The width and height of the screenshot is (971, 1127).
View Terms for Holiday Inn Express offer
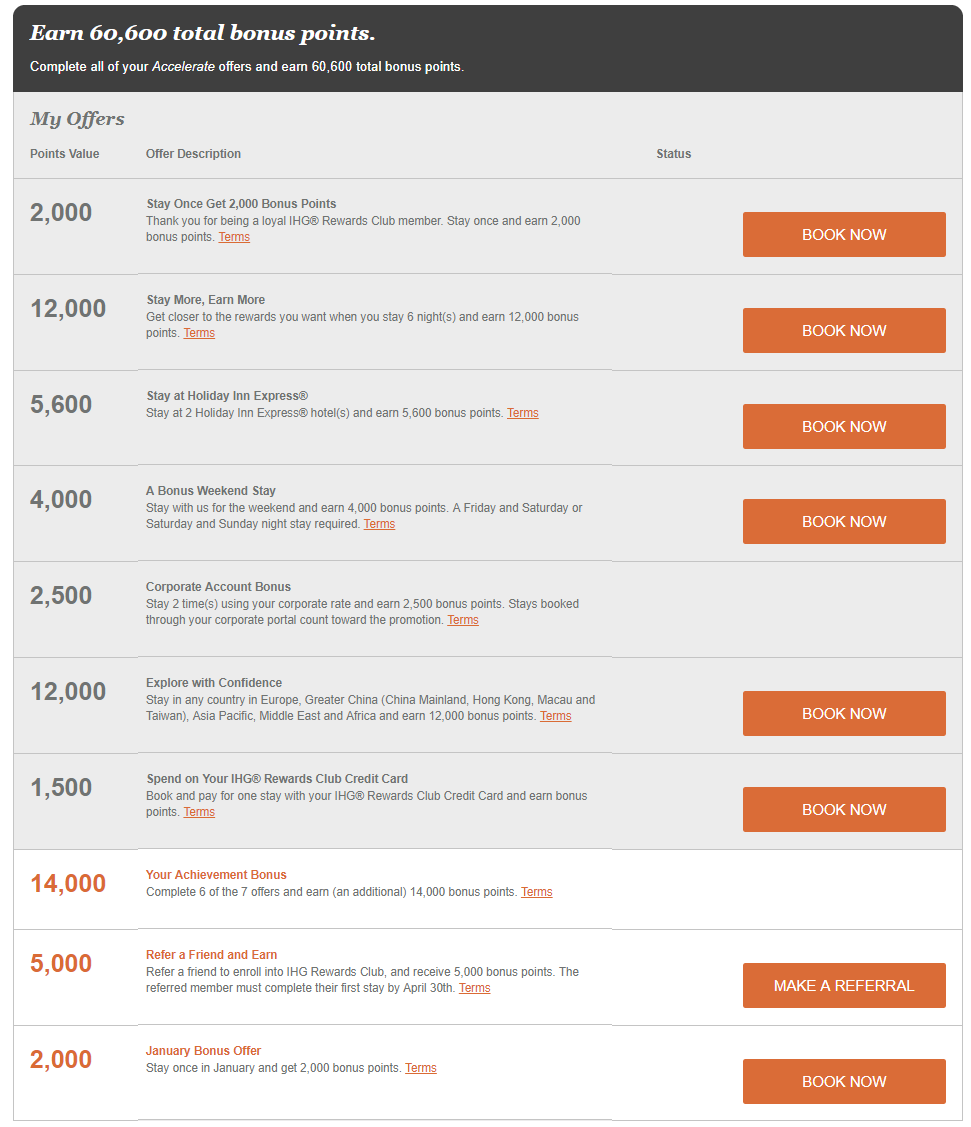tap(522, 413)
